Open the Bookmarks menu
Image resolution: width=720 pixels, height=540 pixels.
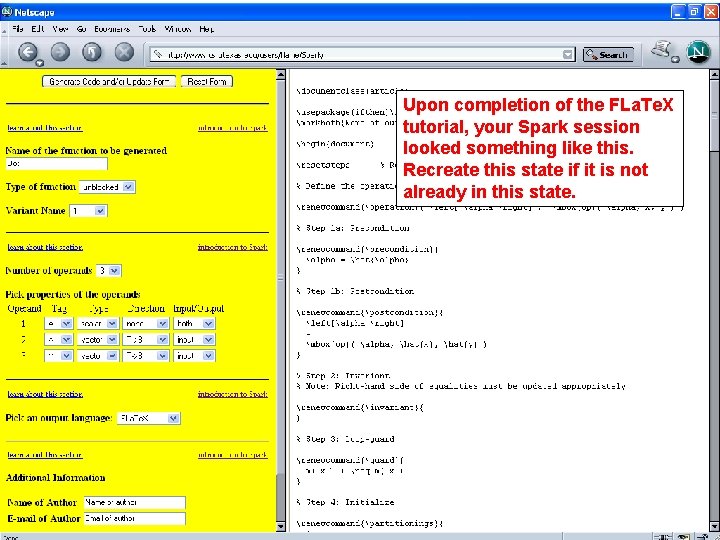click(112, 28)
